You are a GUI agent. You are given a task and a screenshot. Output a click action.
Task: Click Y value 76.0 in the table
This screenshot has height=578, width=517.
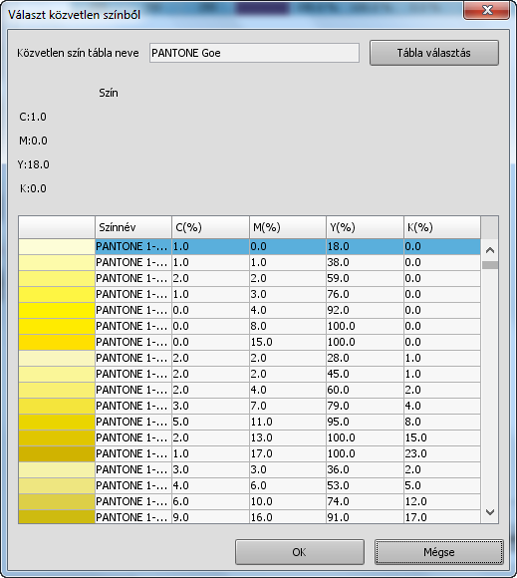[x=365, y=294]
